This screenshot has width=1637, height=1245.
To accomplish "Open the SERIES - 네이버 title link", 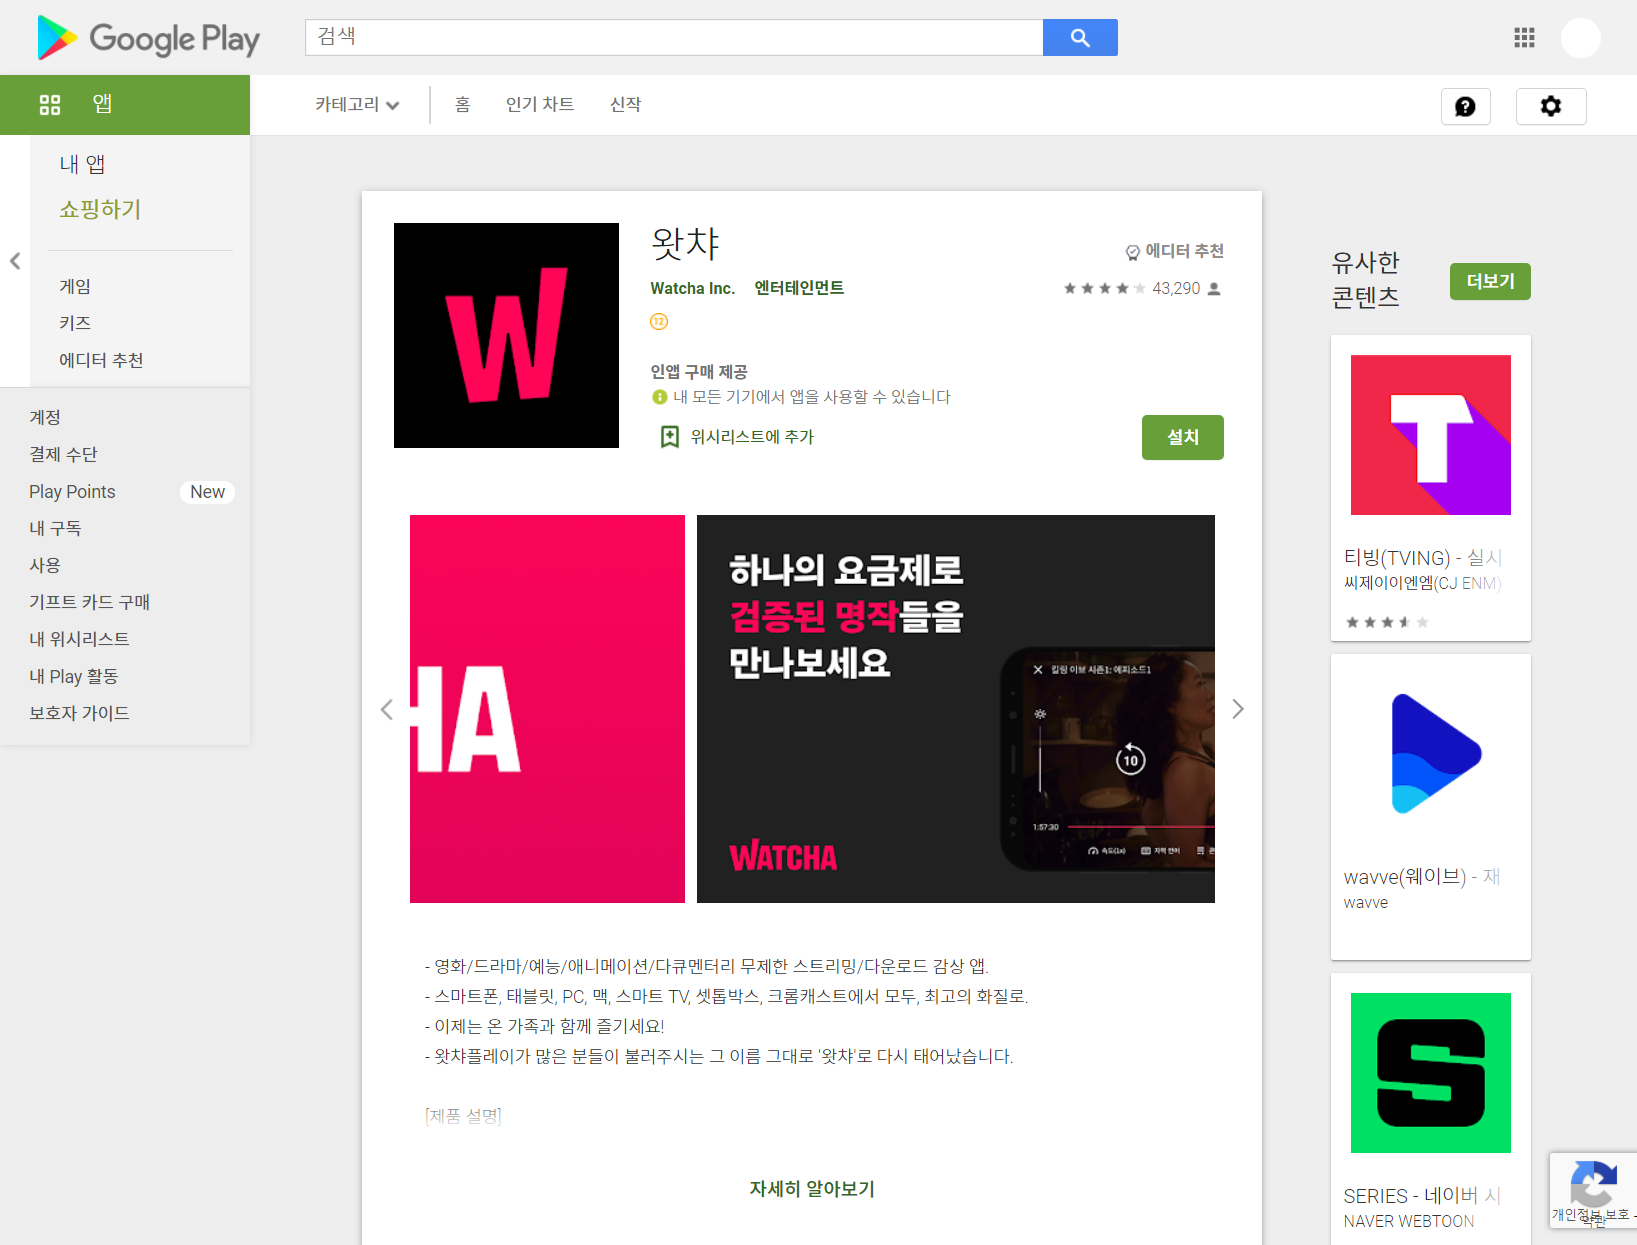I will coord(1422,1196).
